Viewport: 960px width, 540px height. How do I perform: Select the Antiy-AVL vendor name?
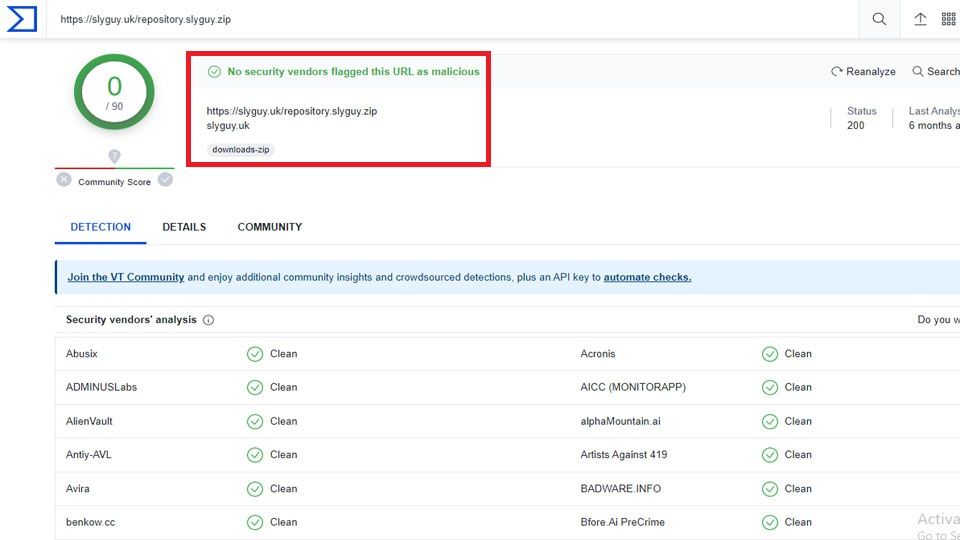pyautogui.click(x=88, y=455)
